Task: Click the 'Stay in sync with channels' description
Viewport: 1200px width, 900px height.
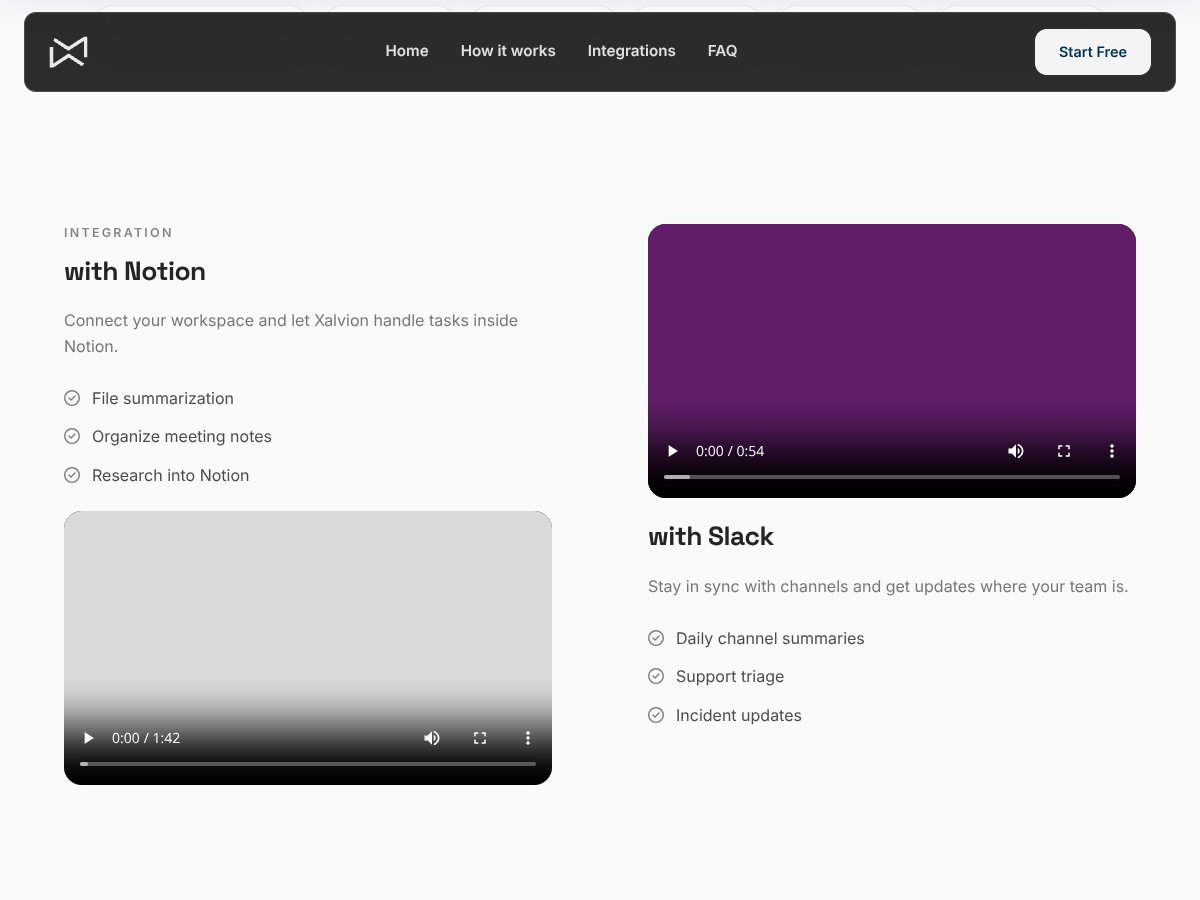Action: [x=888, y=586]
